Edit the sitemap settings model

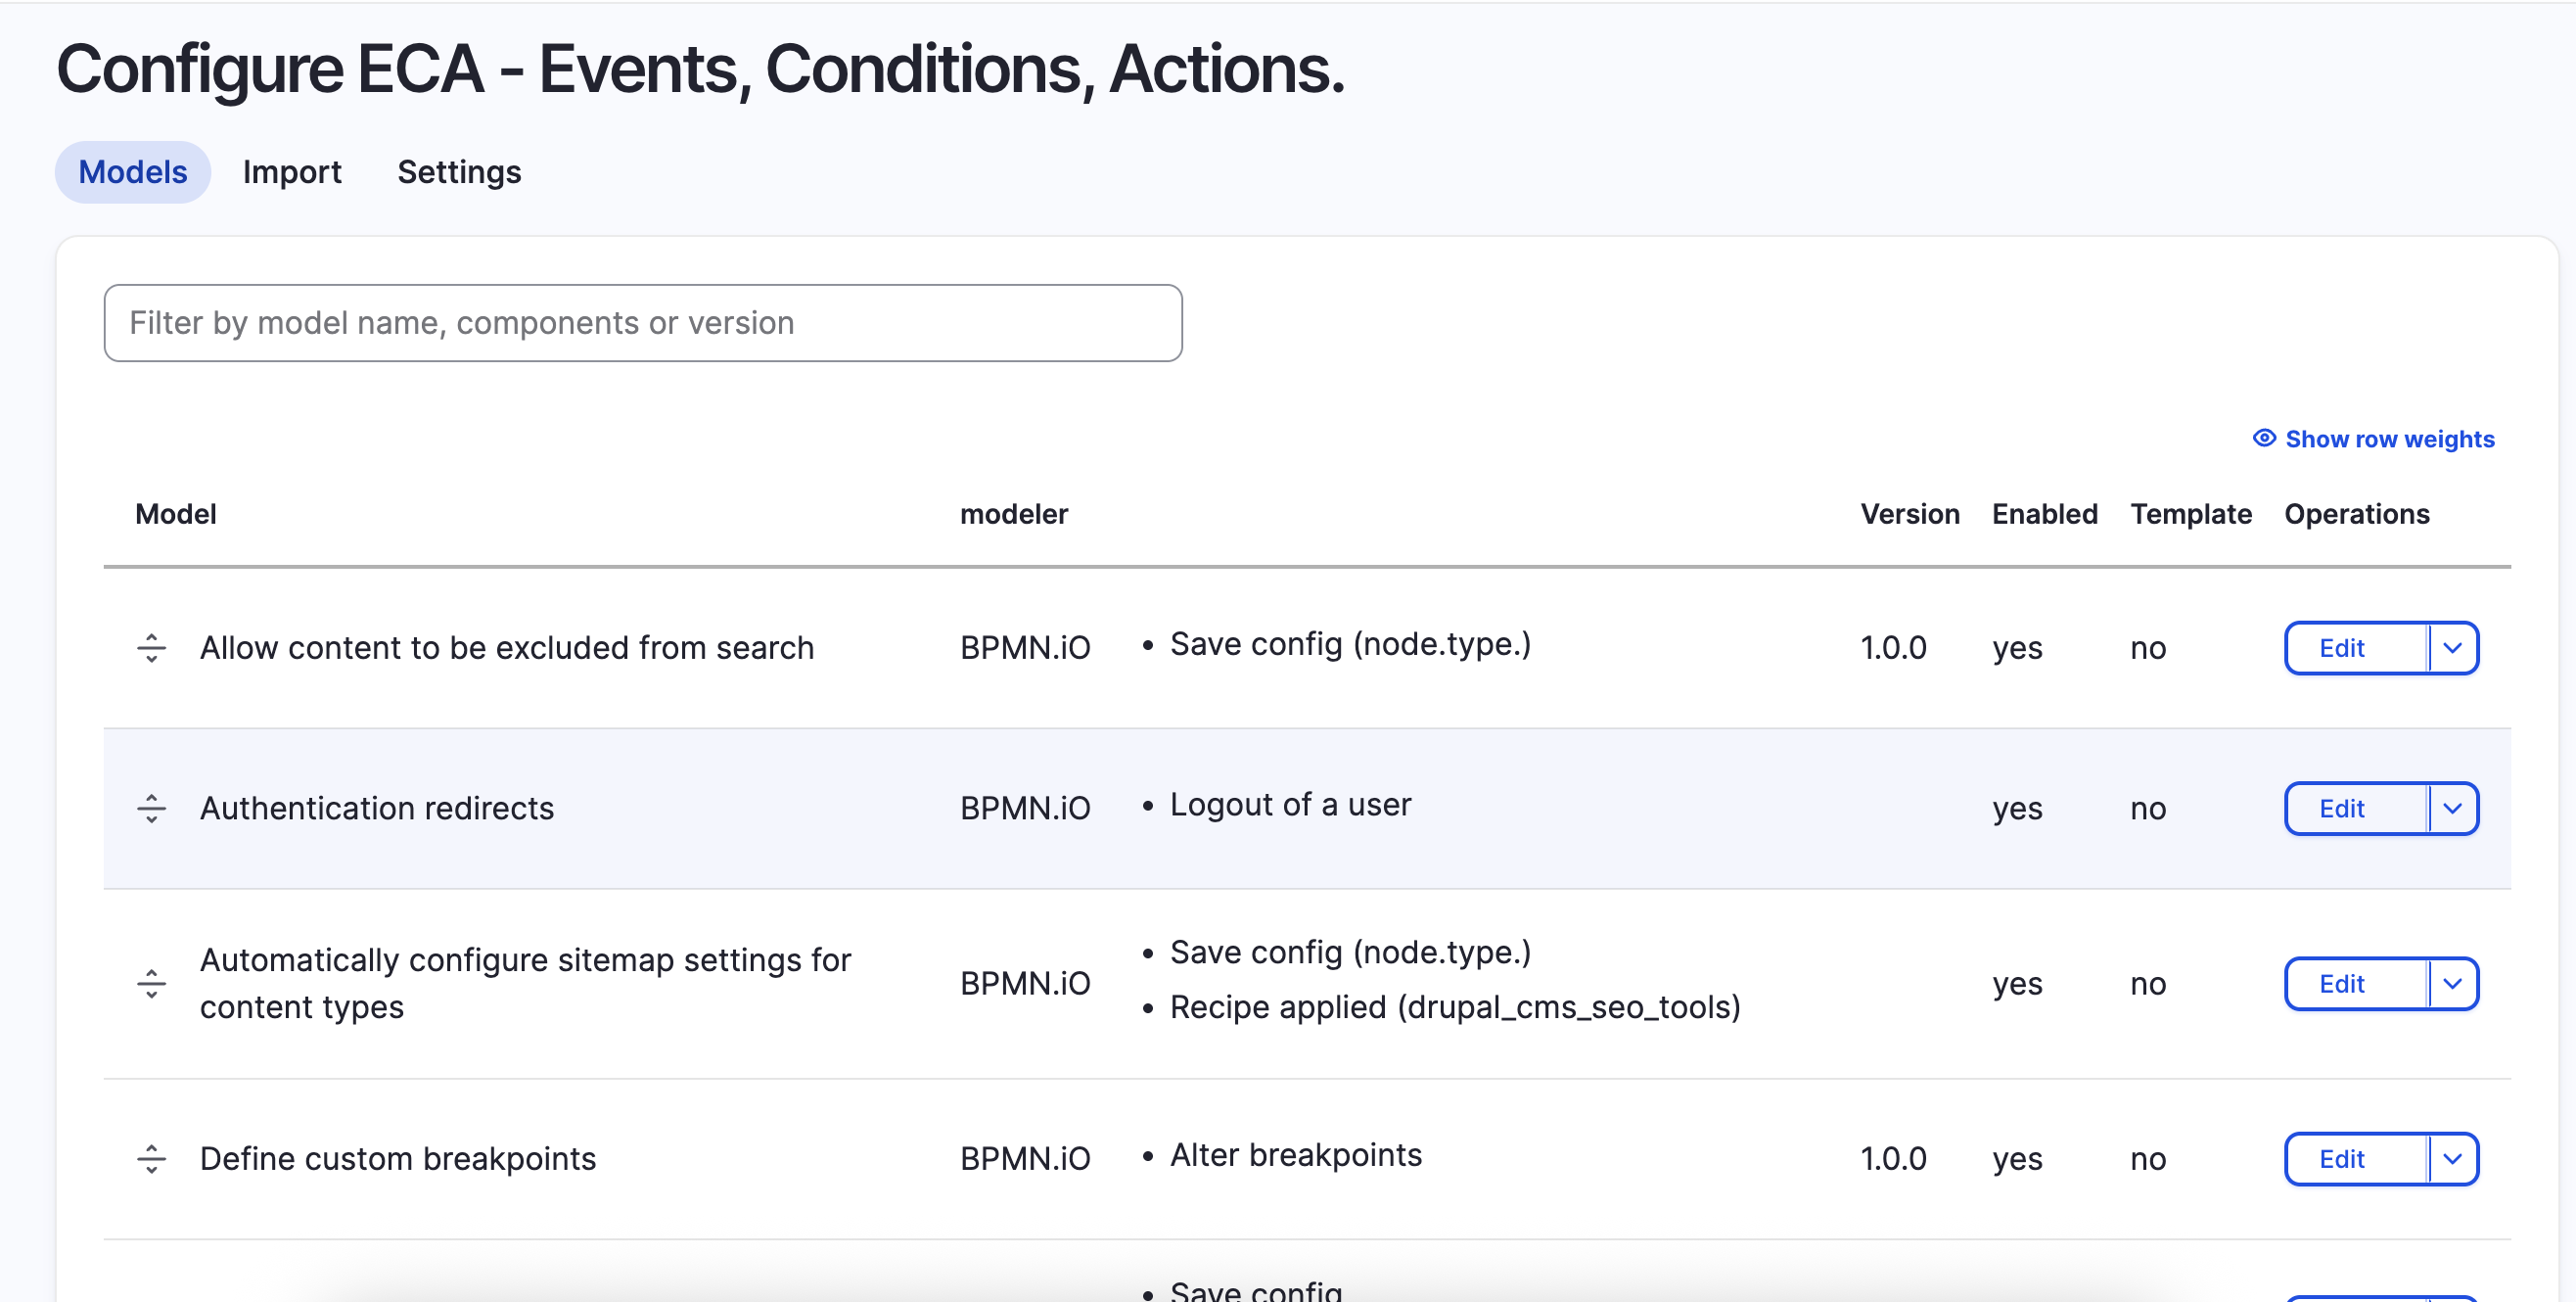click(2341, 983)
